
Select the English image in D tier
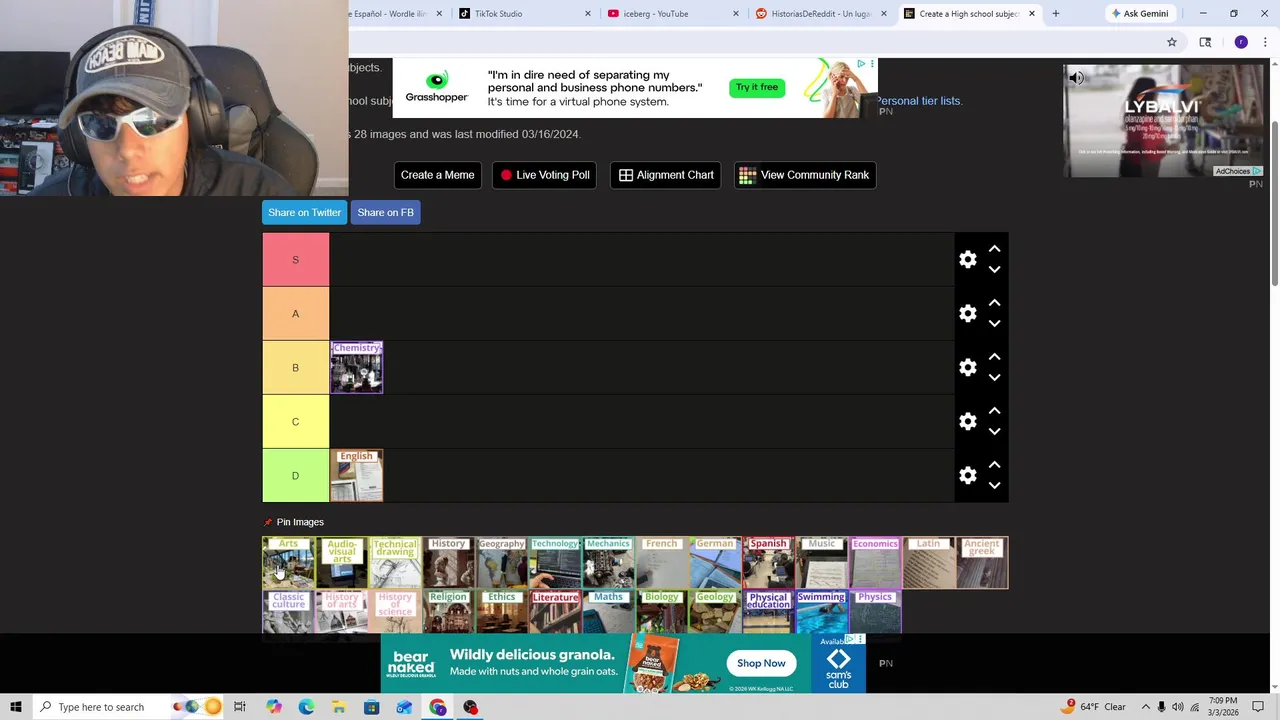(357, 475)
